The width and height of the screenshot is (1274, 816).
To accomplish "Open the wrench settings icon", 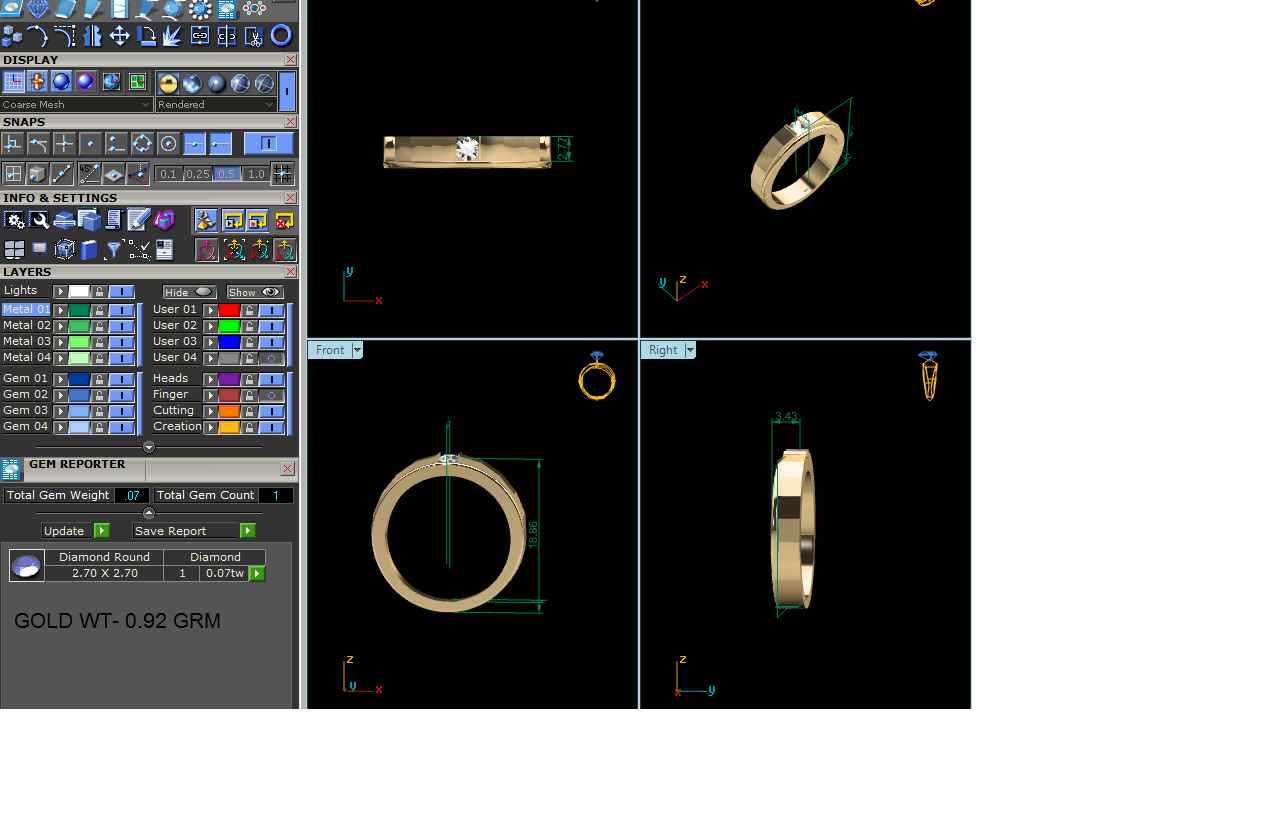I will pyautogui.click(x=39, y=220).
